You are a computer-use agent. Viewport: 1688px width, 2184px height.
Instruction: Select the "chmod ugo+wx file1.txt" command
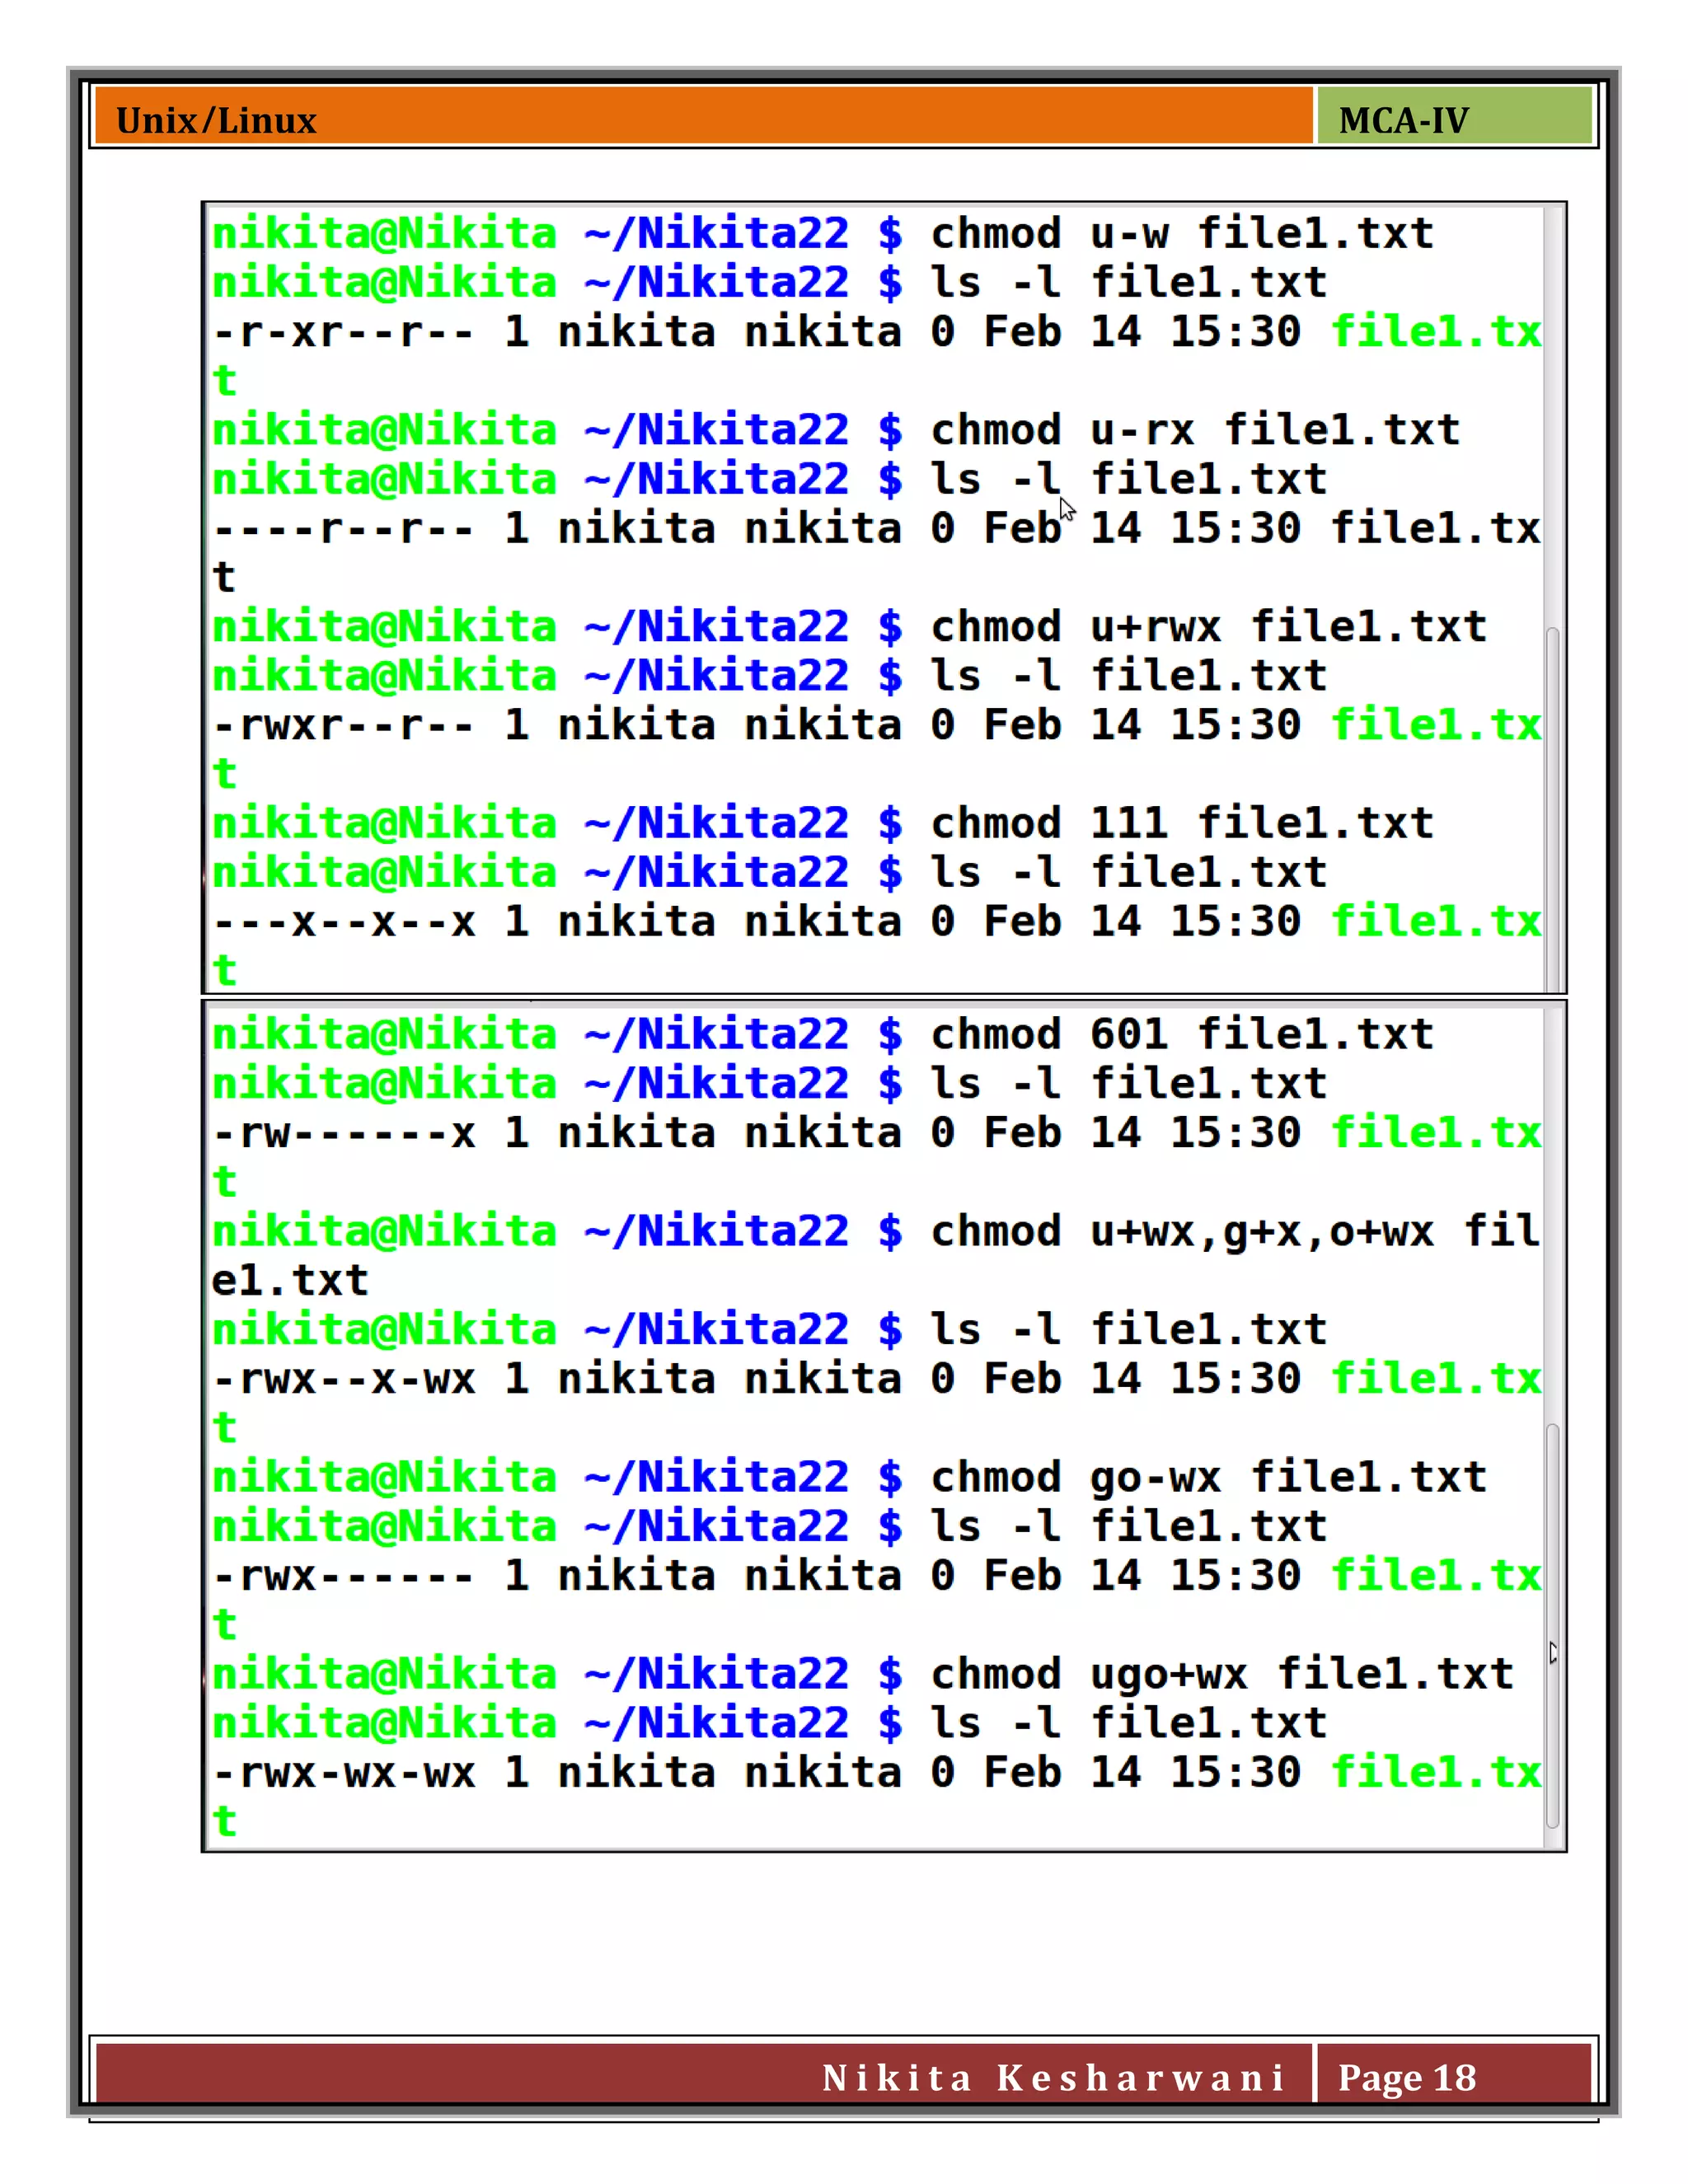tap(1222, 1675)
